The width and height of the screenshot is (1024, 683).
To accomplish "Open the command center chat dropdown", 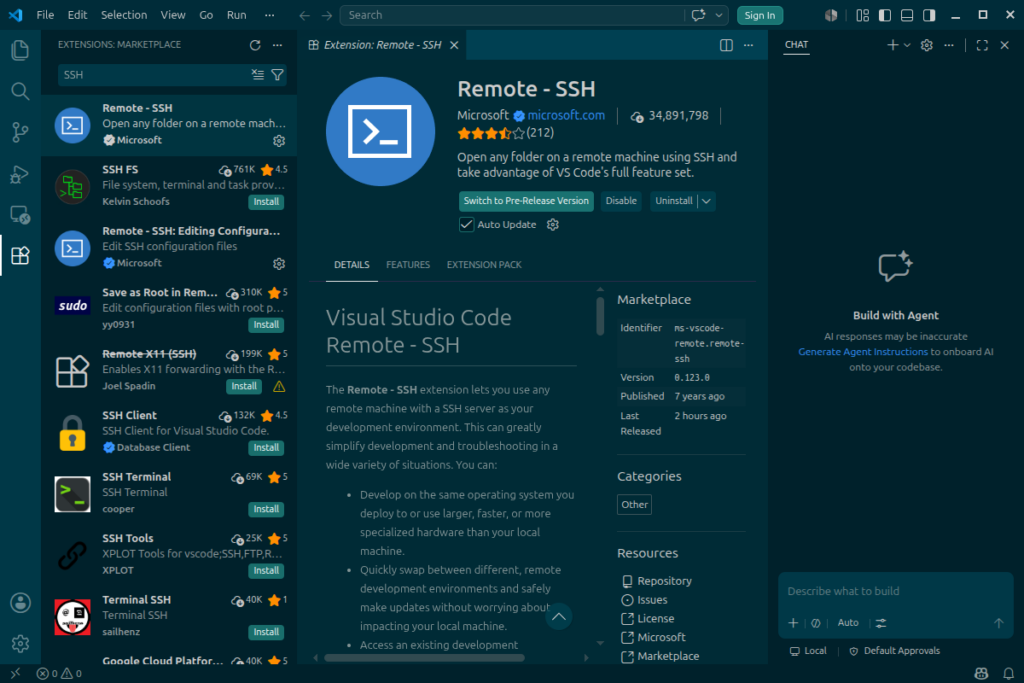I will coord(719,15).
